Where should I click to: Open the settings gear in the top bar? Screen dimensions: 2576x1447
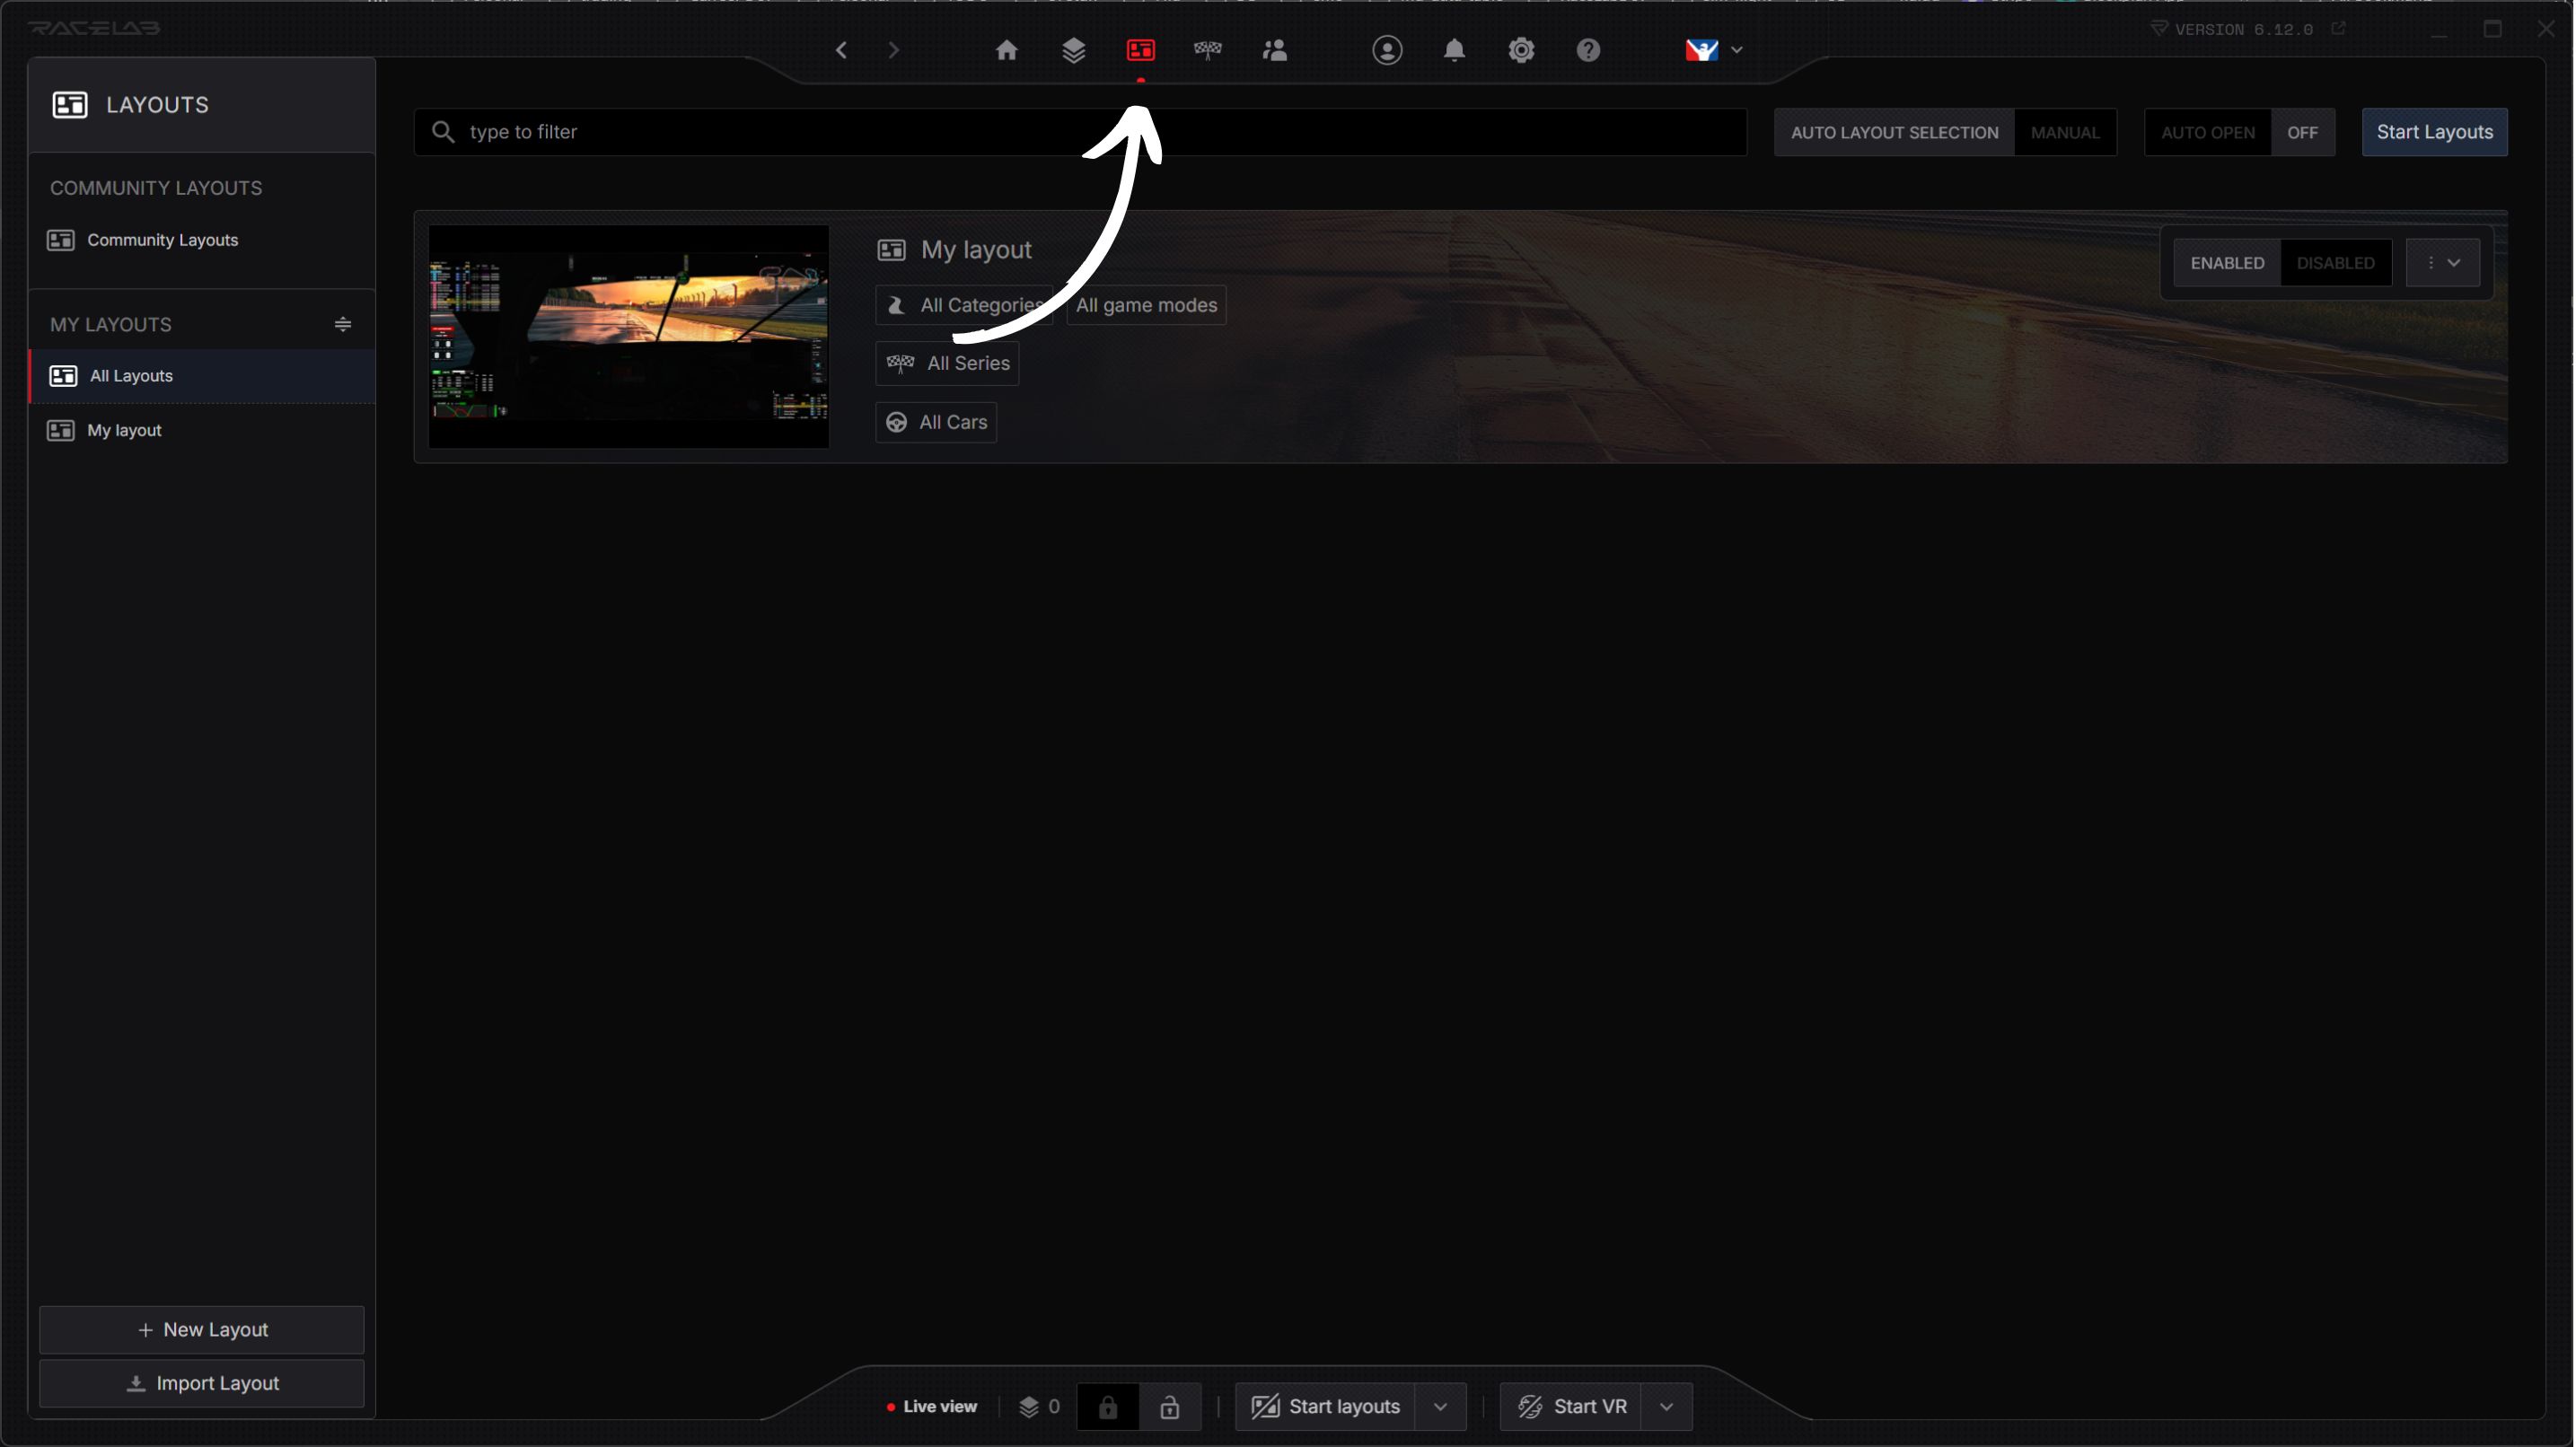[1520, 50]
